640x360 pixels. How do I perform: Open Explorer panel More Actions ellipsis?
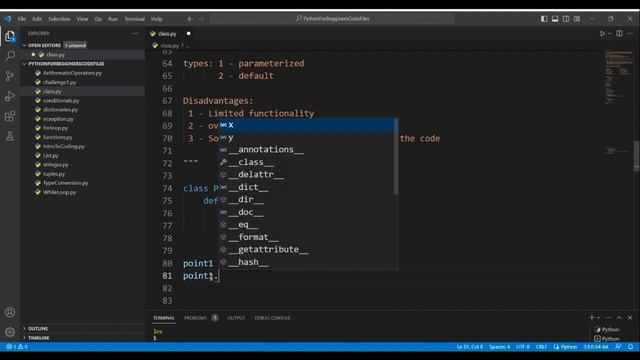136,33
